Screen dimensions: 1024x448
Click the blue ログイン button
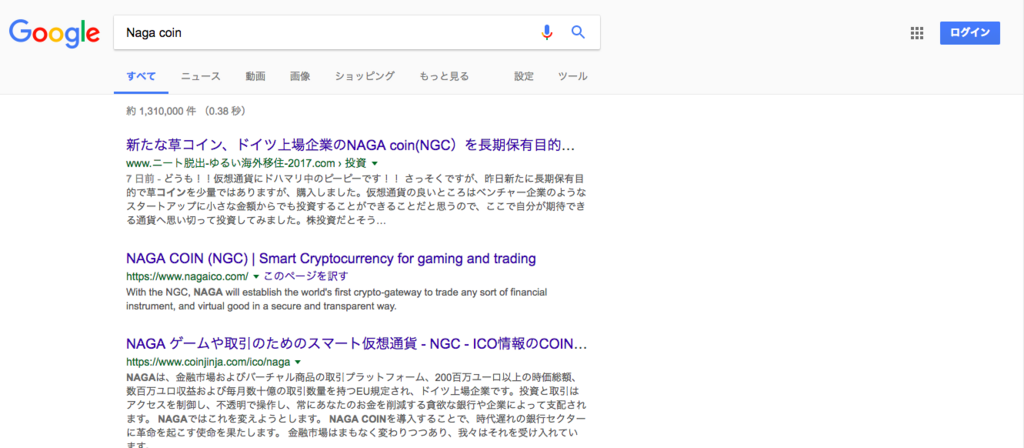[970, 33]
